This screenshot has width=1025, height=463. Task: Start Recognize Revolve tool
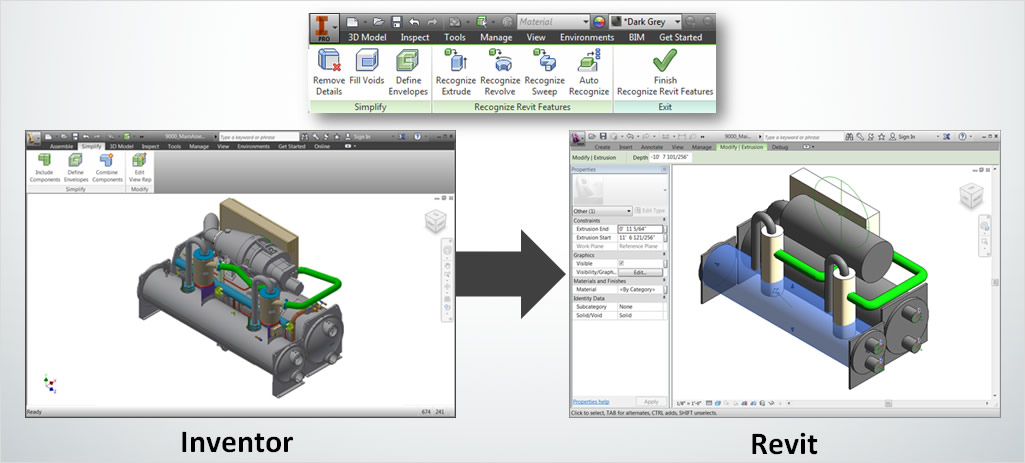(x=500, y=73)
